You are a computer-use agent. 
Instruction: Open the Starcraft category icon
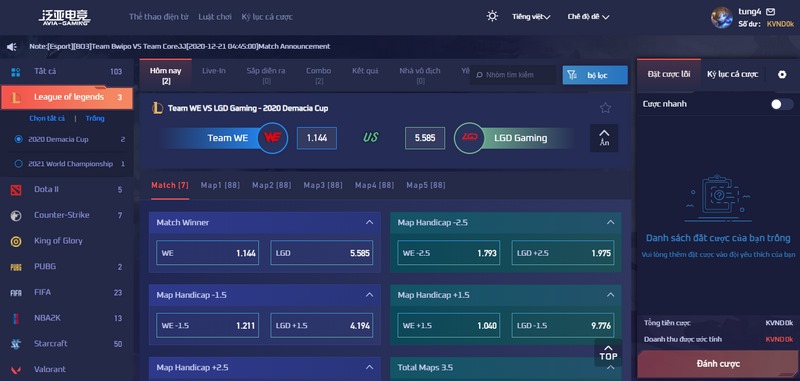pos(16,344)
